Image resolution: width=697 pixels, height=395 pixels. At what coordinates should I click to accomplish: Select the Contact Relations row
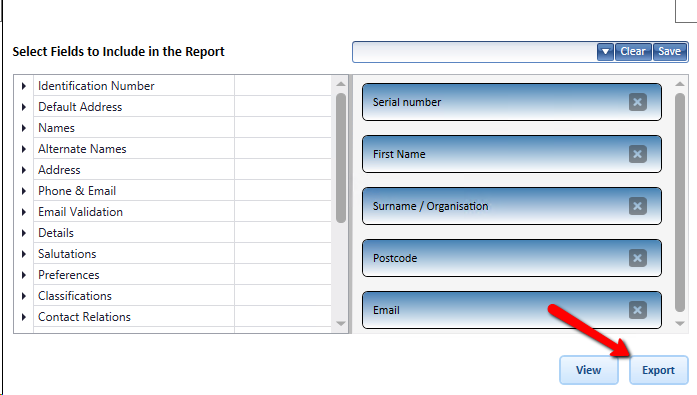[x=173, y=317]
